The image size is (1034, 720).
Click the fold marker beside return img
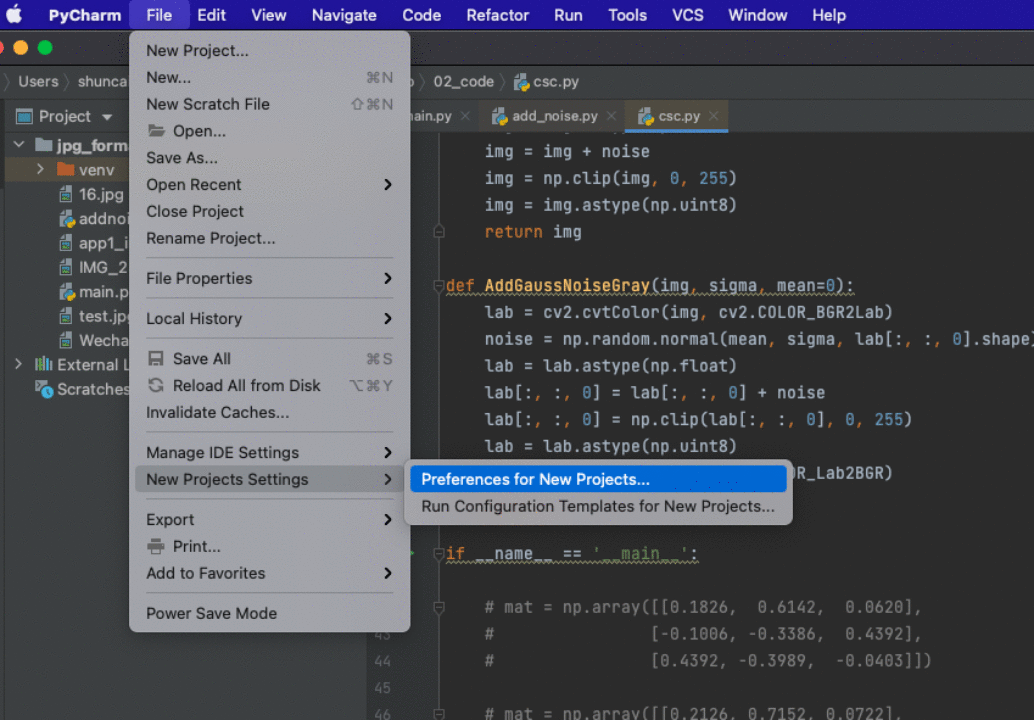tap(439, 232)
